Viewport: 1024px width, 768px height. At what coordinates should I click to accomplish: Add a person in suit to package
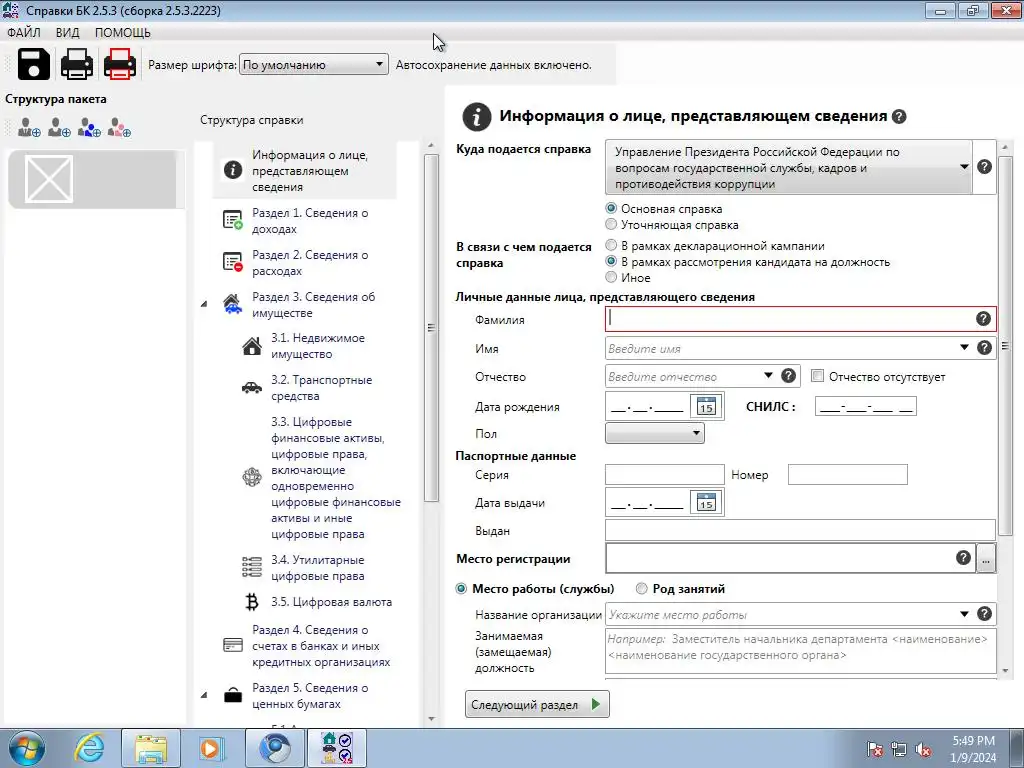click(x=29, y=127)
